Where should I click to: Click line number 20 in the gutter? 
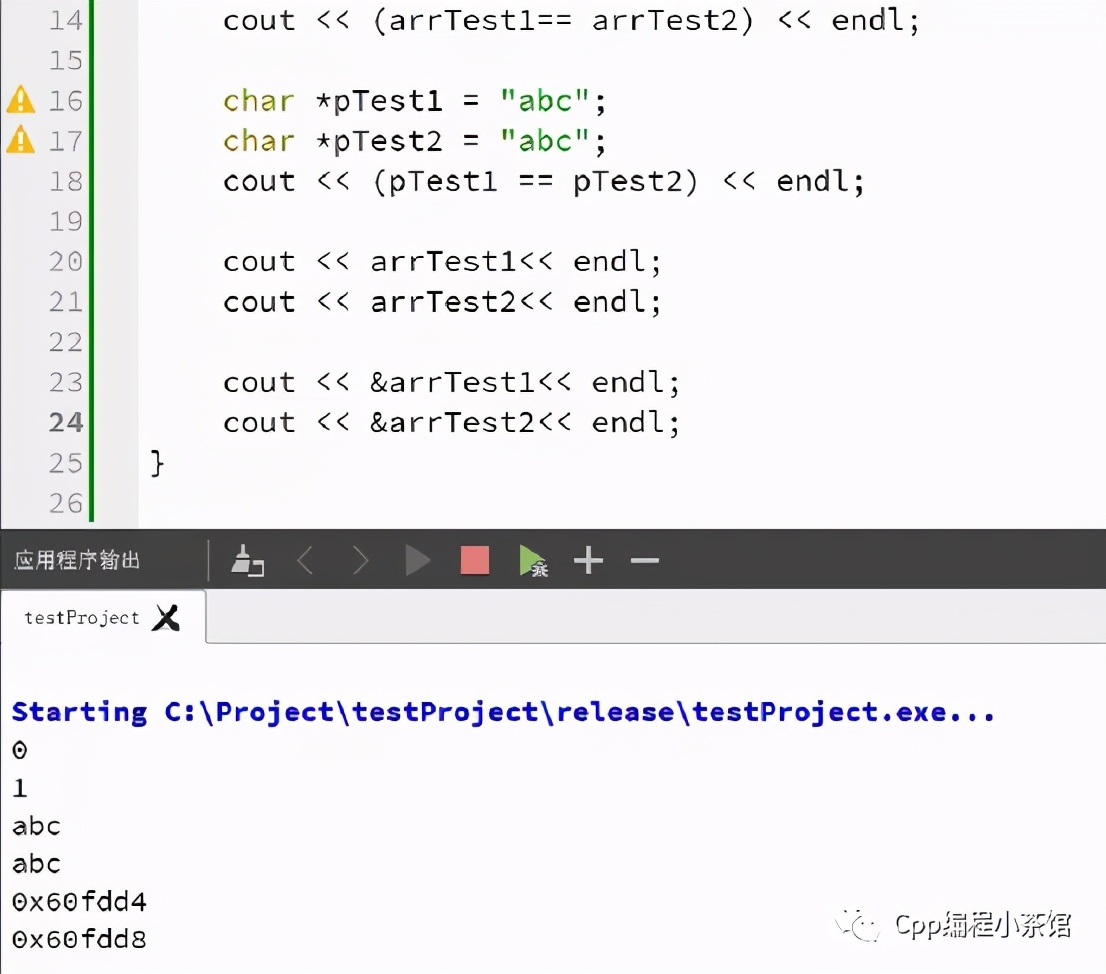click(66, 262)
